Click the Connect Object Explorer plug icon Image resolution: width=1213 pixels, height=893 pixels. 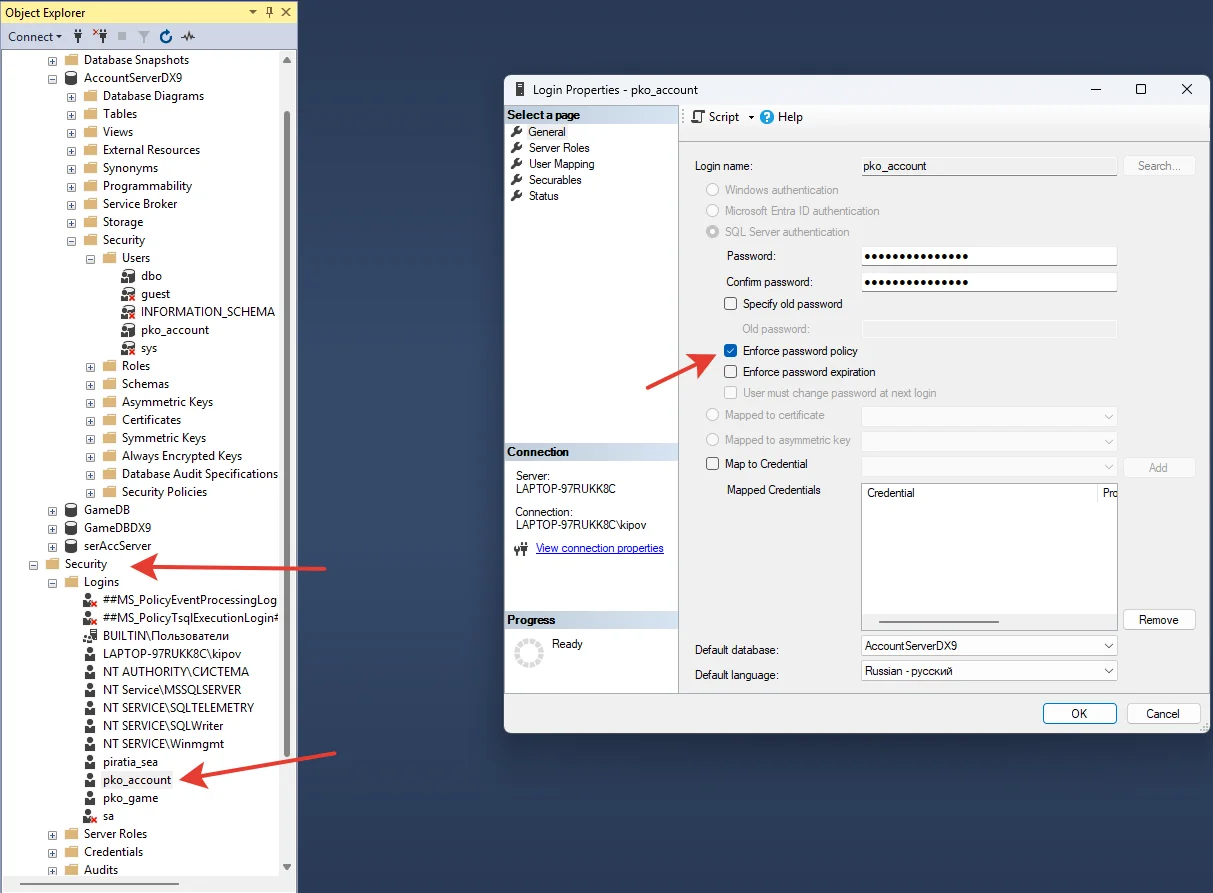78,36
